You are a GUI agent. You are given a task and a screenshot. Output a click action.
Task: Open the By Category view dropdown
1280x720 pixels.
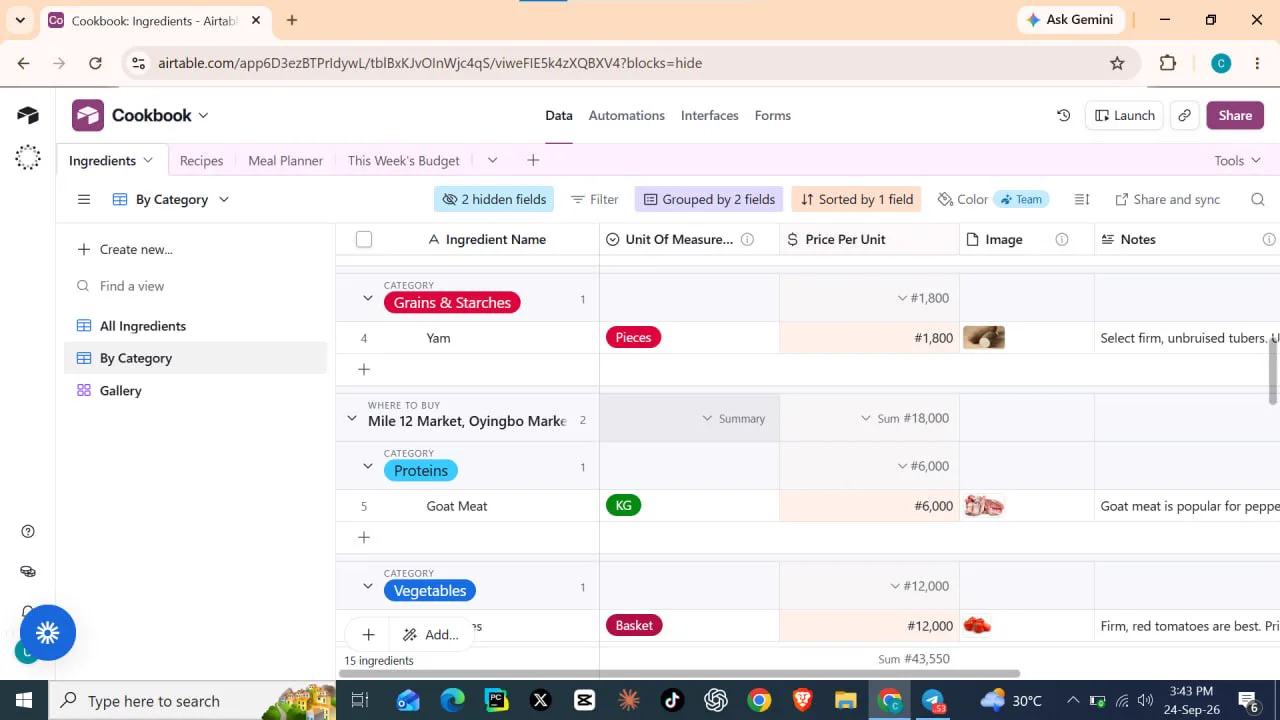[171, 199]
